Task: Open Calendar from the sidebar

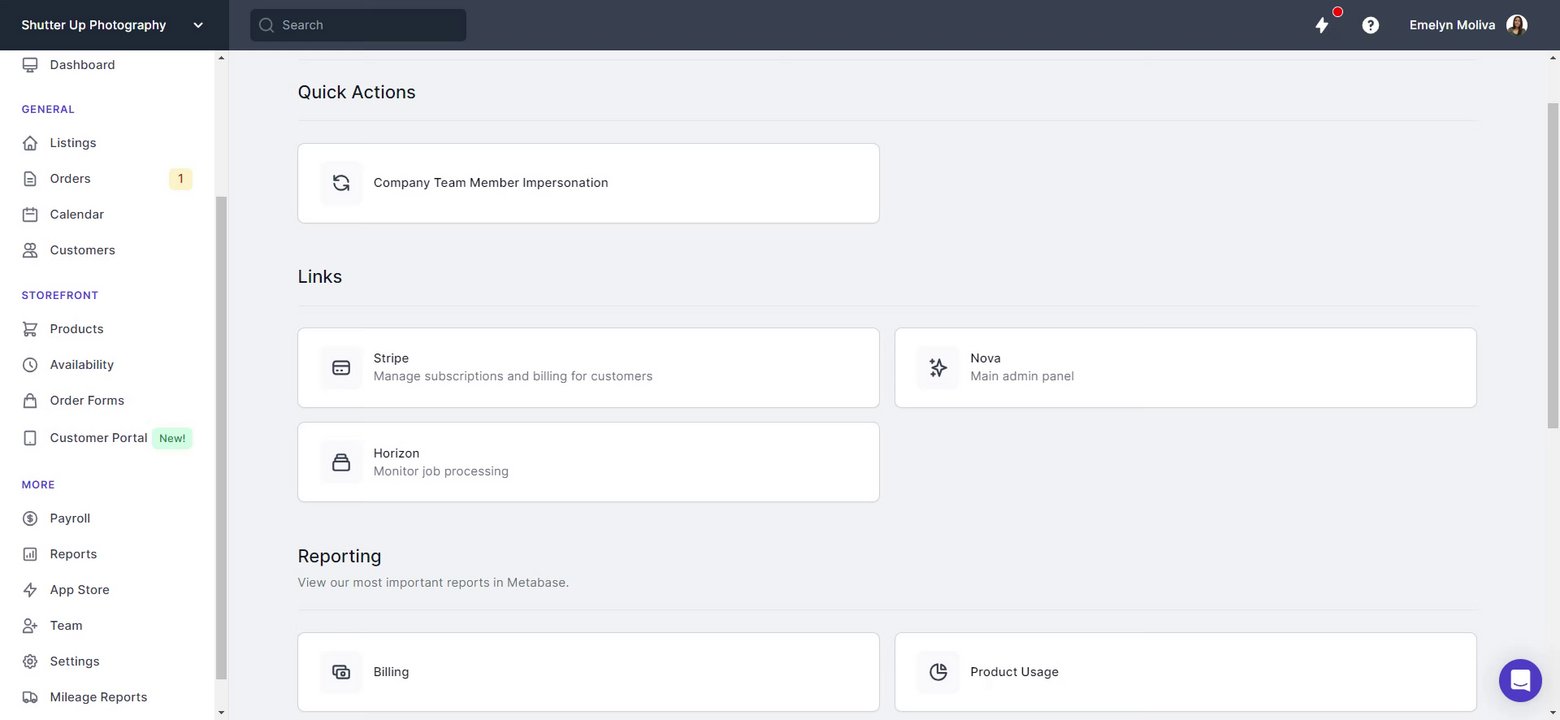Action: (76, 215)
